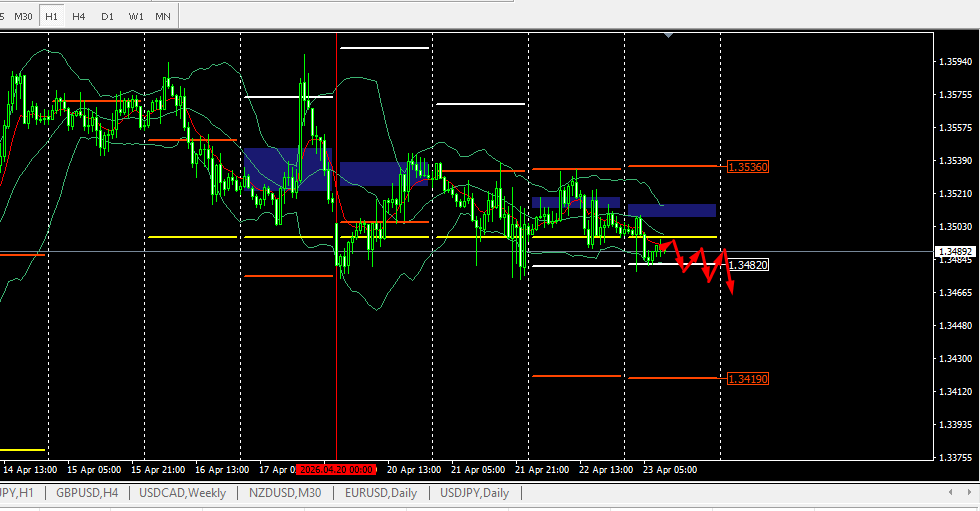Click 1.33755 on the price scale
The width and height of the screenshot is (980, 511).
tap(956, 457)
